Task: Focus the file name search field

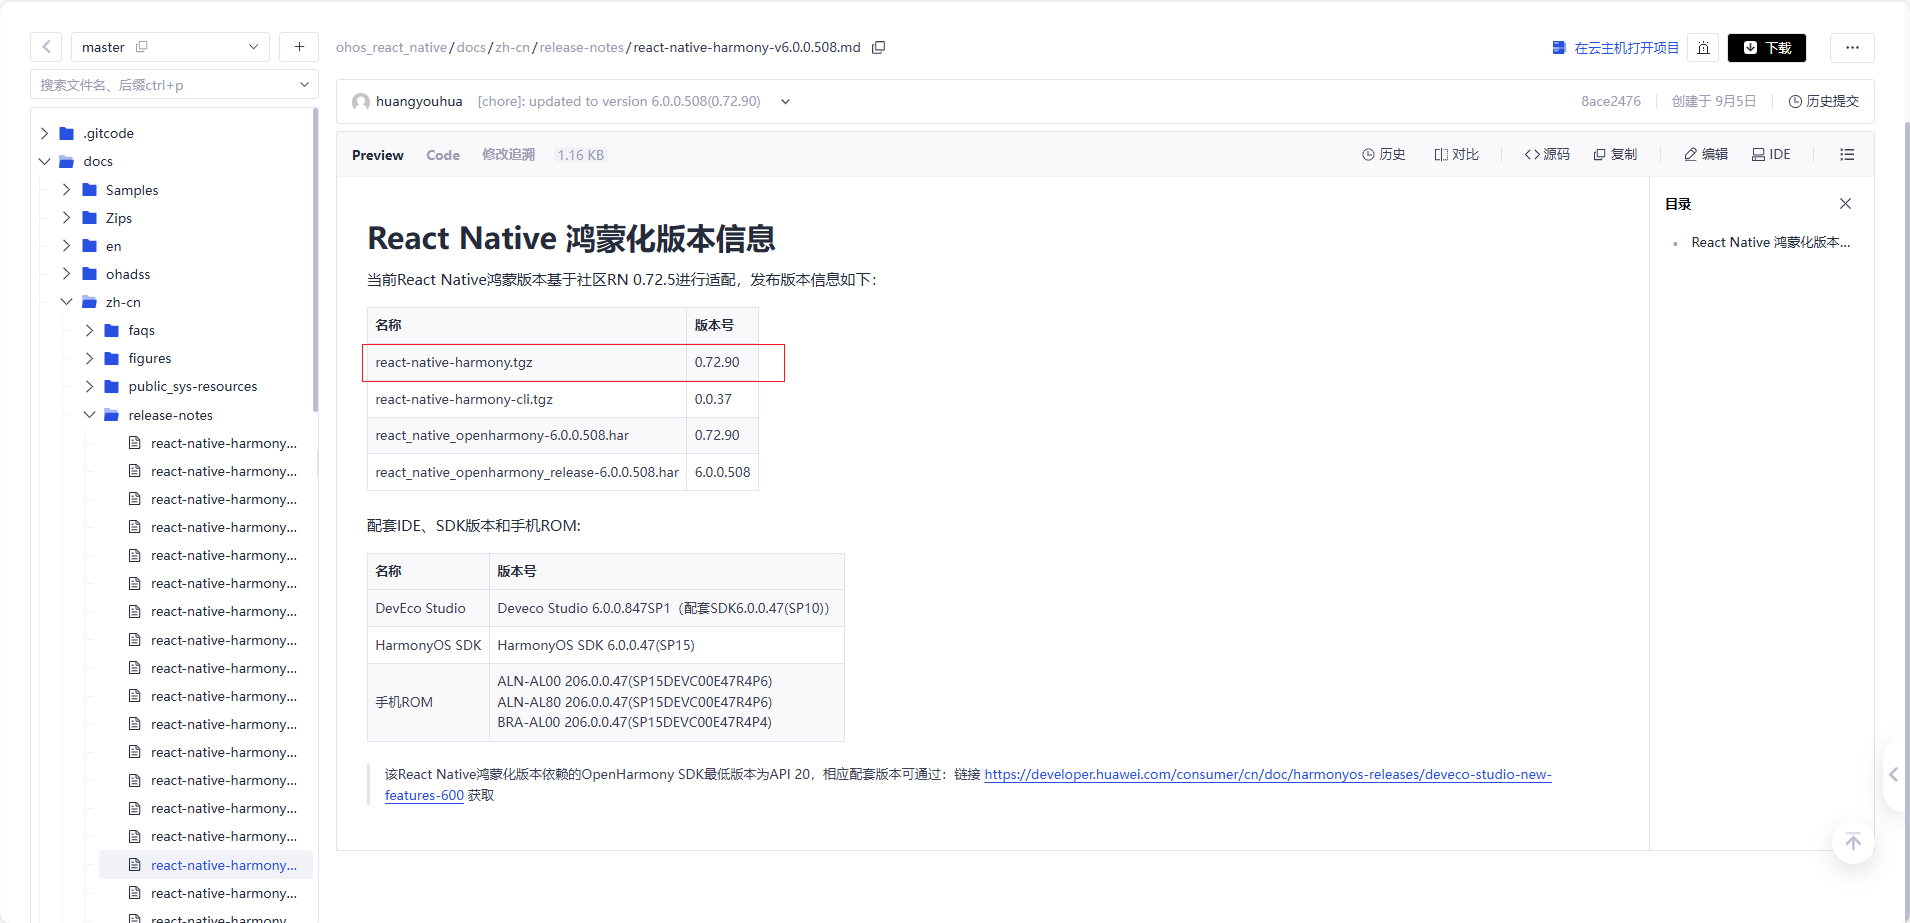Action: (174, 85)
